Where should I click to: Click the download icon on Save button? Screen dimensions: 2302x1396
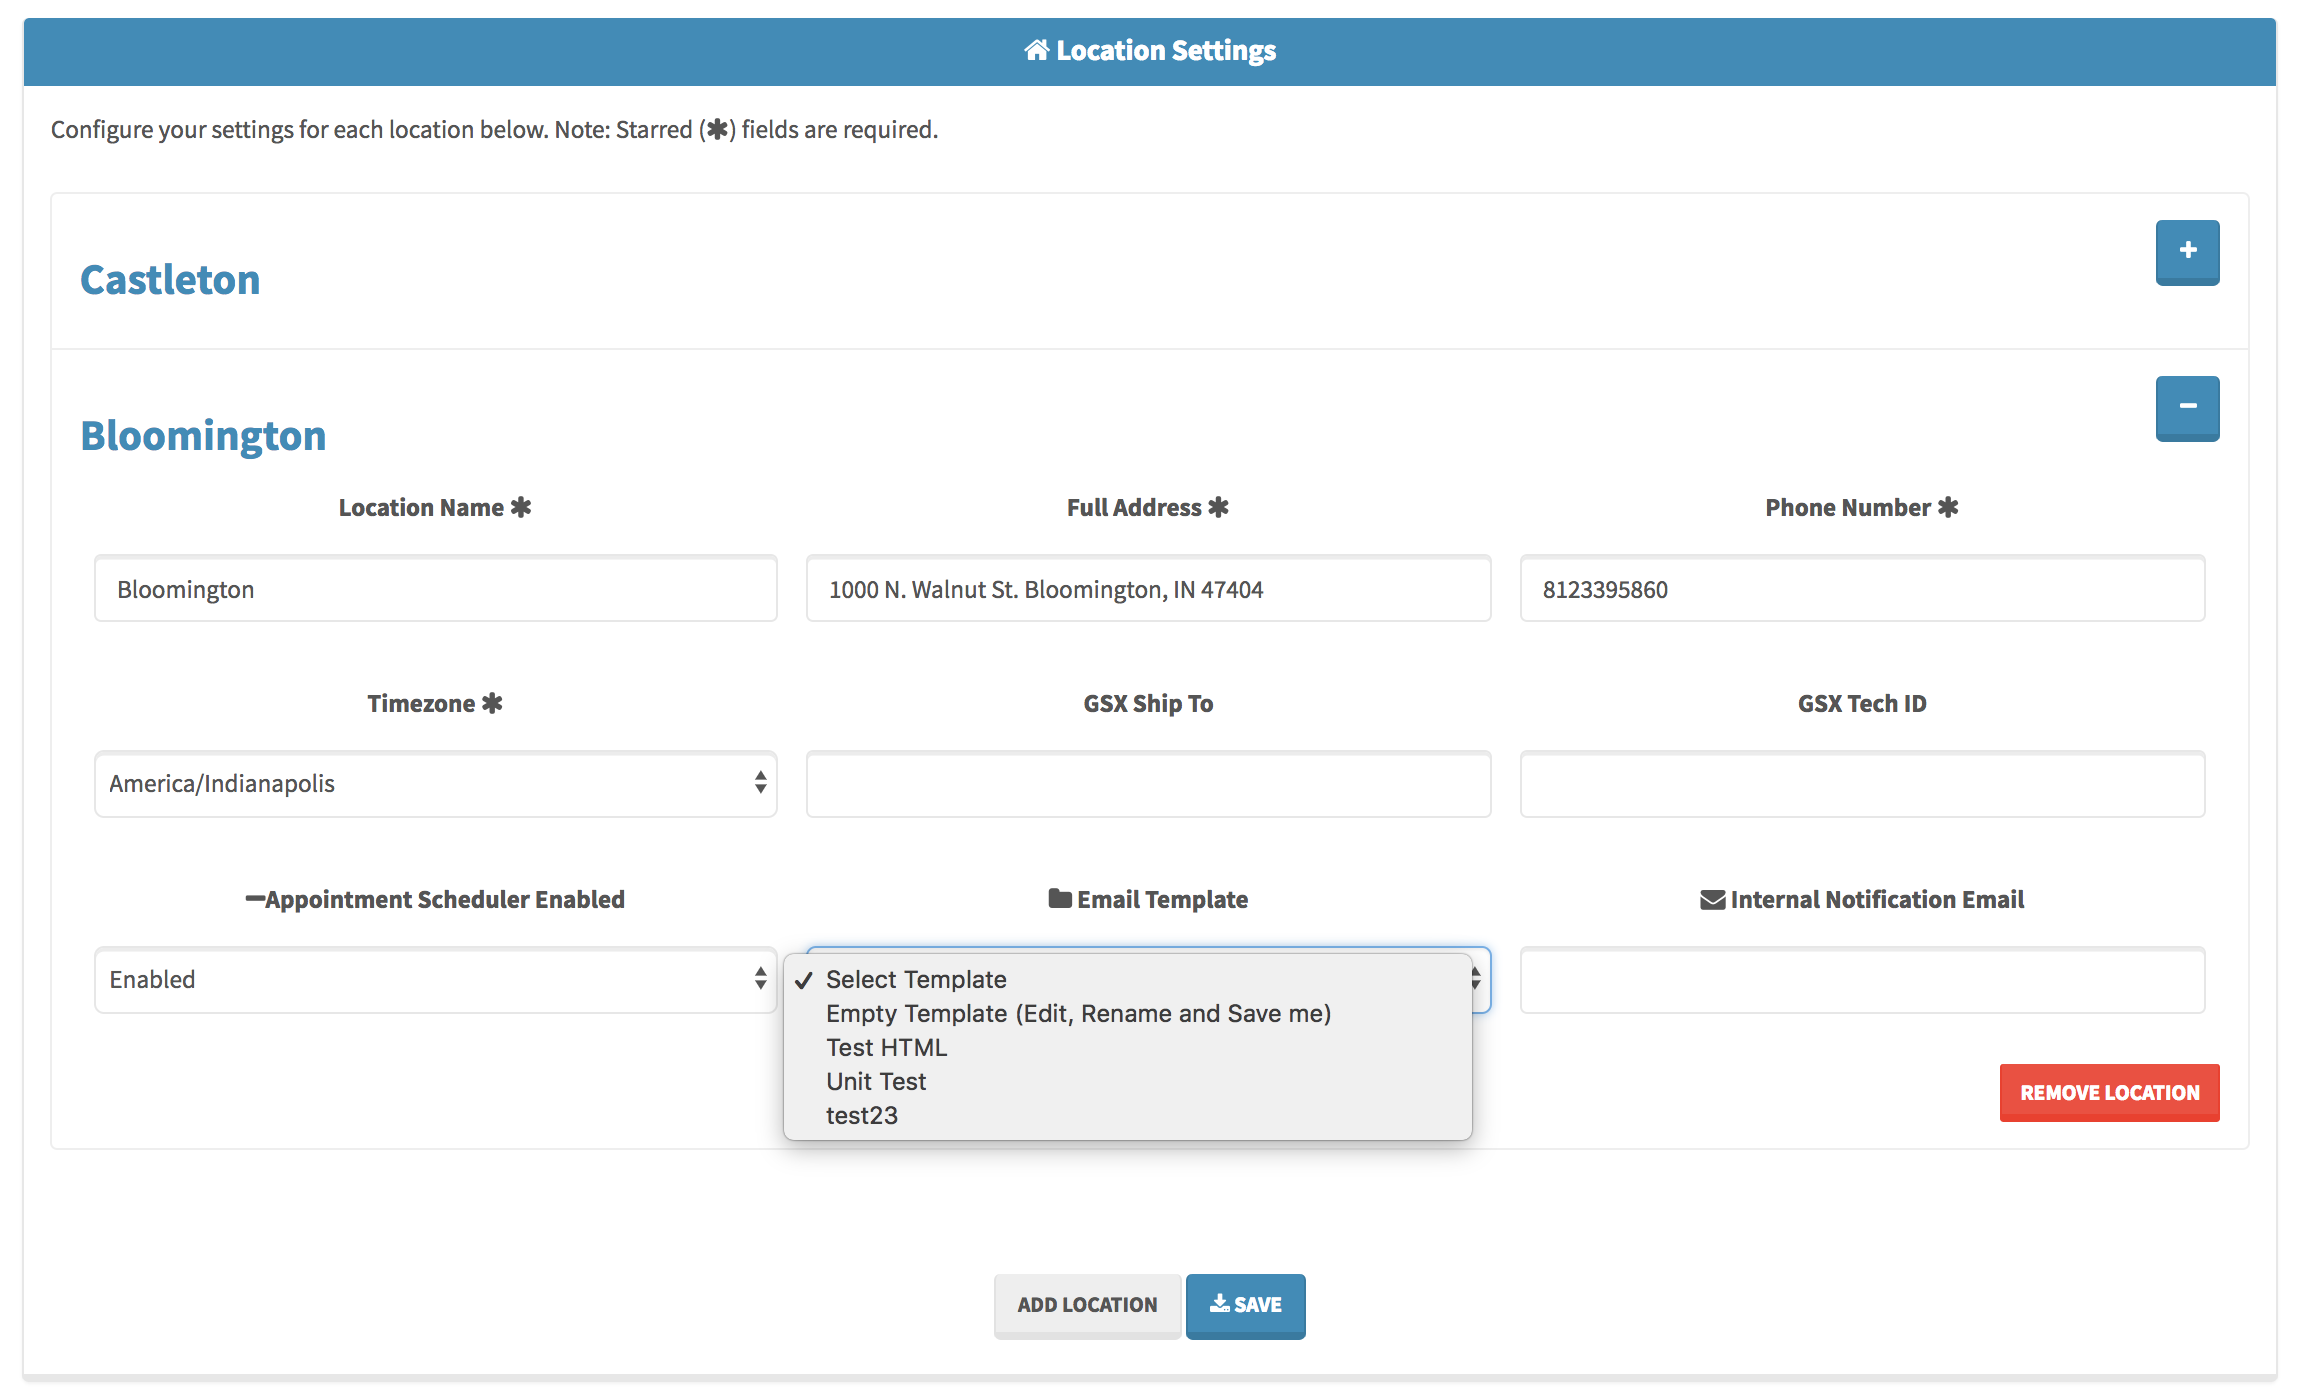point(1219,1303)
